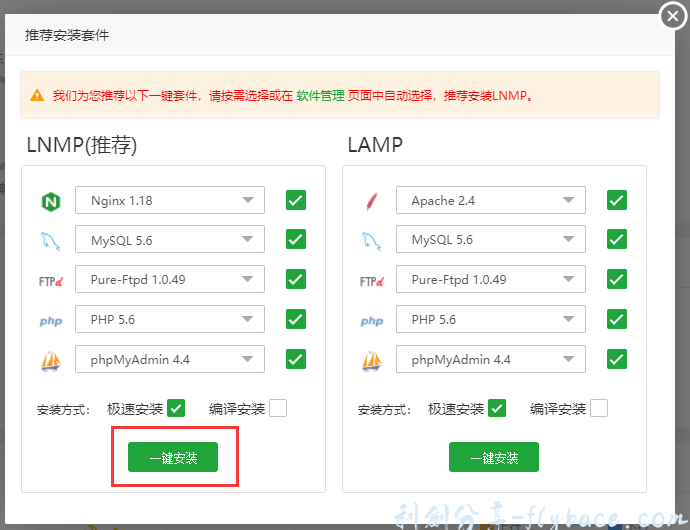Enable 编译安装 option under LNMP
The height and width of the screenshot is (530, 690).
coord(277,408)
